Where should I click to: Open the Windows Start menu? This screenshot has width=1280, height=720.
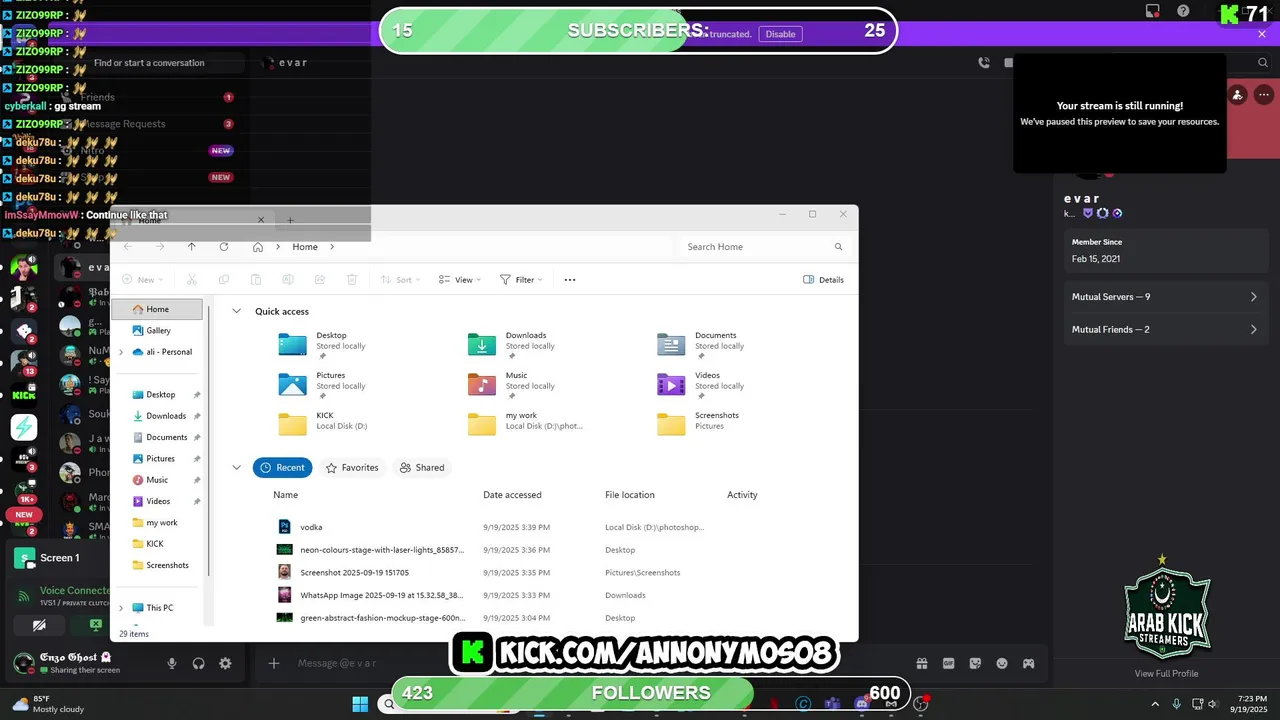click(360, 704)
